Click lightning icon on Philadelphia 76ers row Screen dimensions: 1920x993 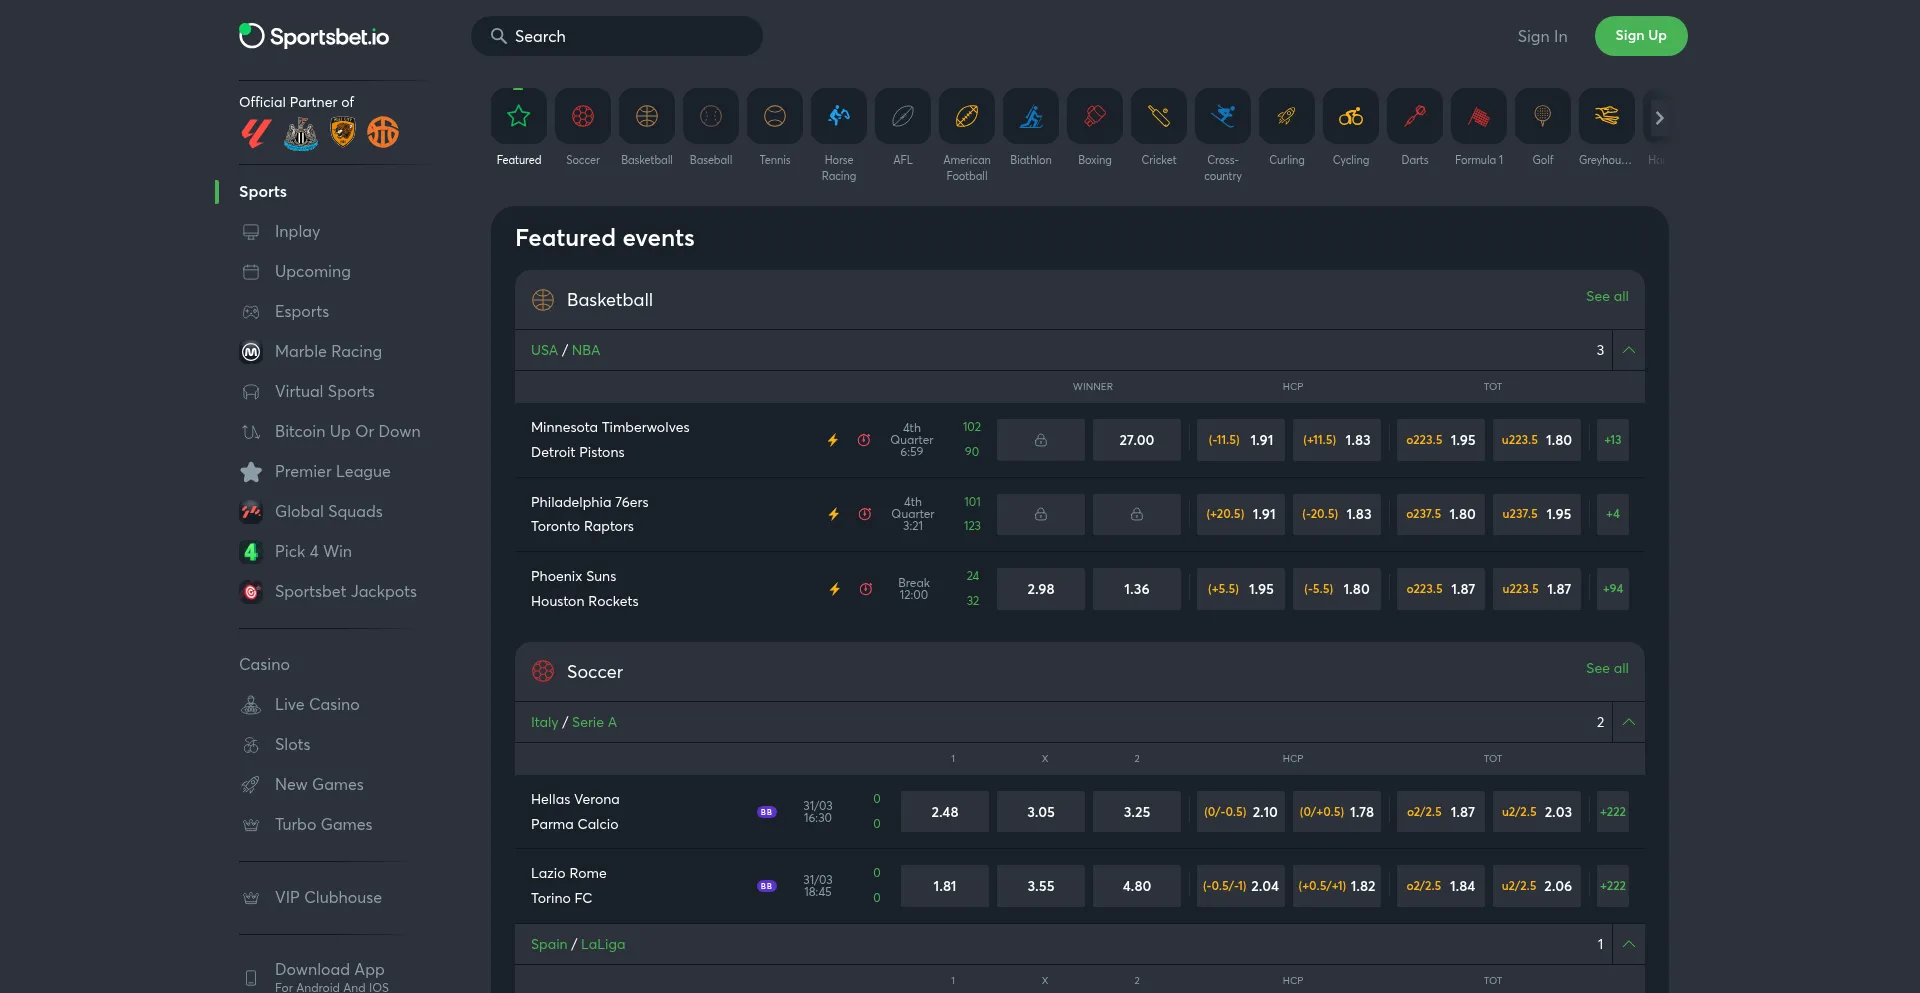point(834,514)
